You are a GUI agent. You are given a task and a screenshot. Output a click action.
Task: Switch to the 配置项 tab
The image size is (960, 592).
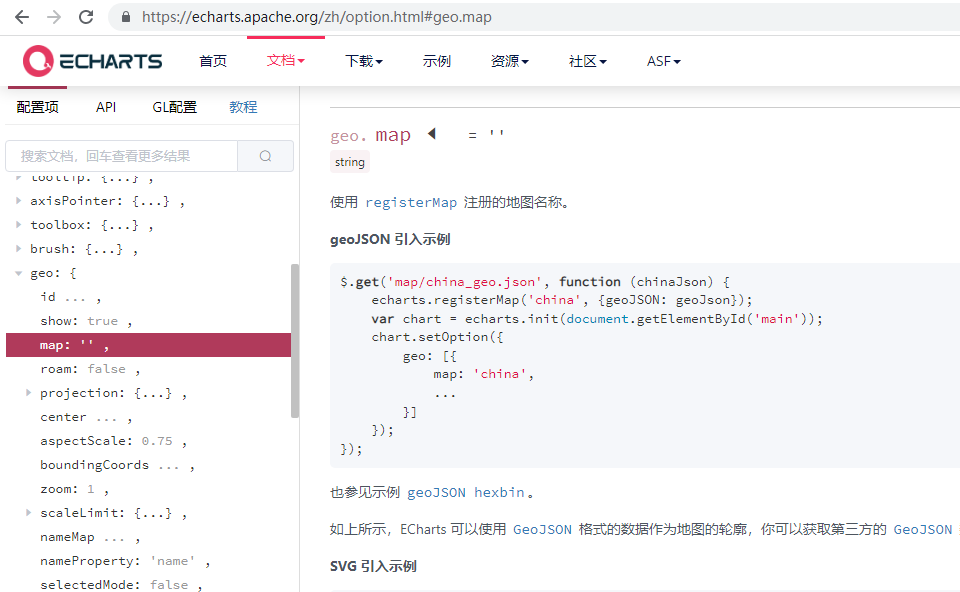(37, 107)
